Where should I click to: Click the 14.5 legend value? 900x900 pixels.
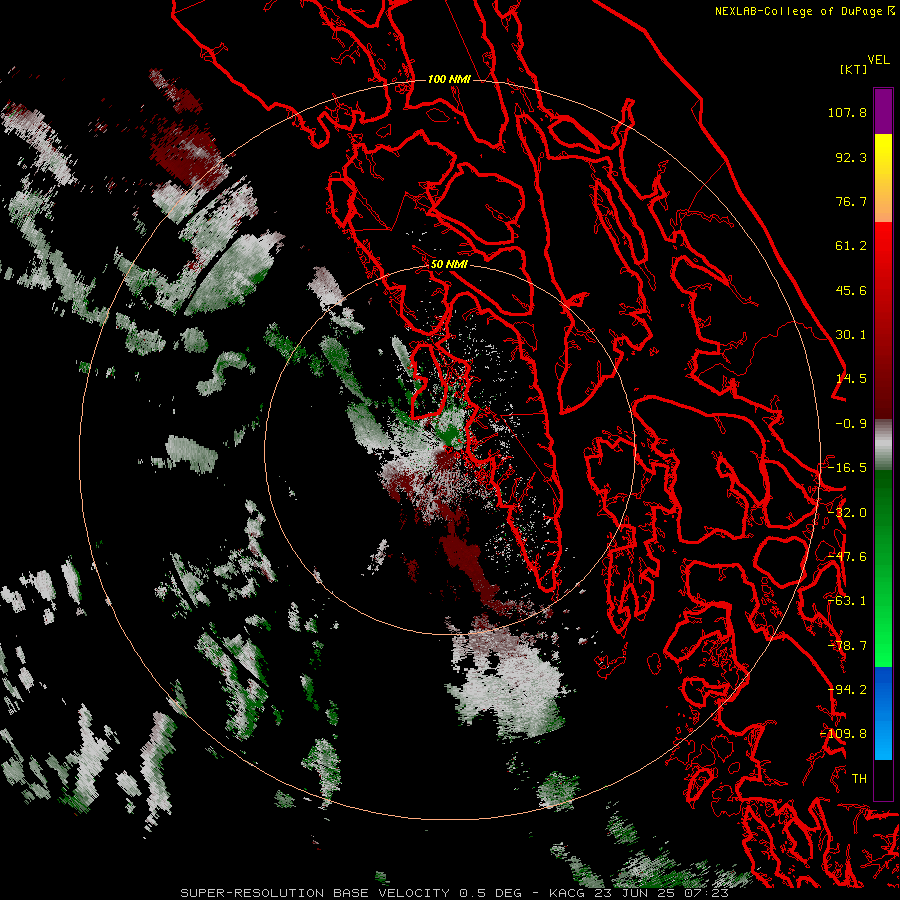coord(851,379)
